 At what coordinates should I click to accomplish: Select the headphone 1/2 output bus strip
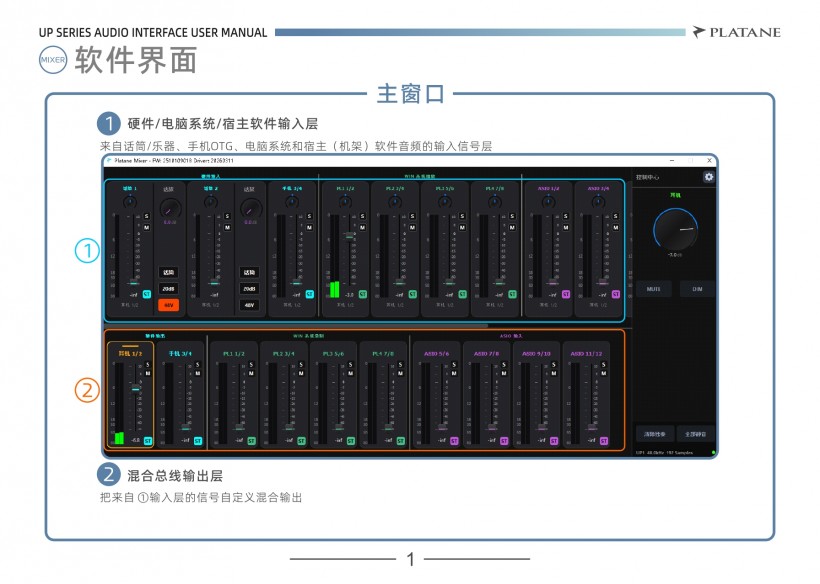tap(131, 395)
